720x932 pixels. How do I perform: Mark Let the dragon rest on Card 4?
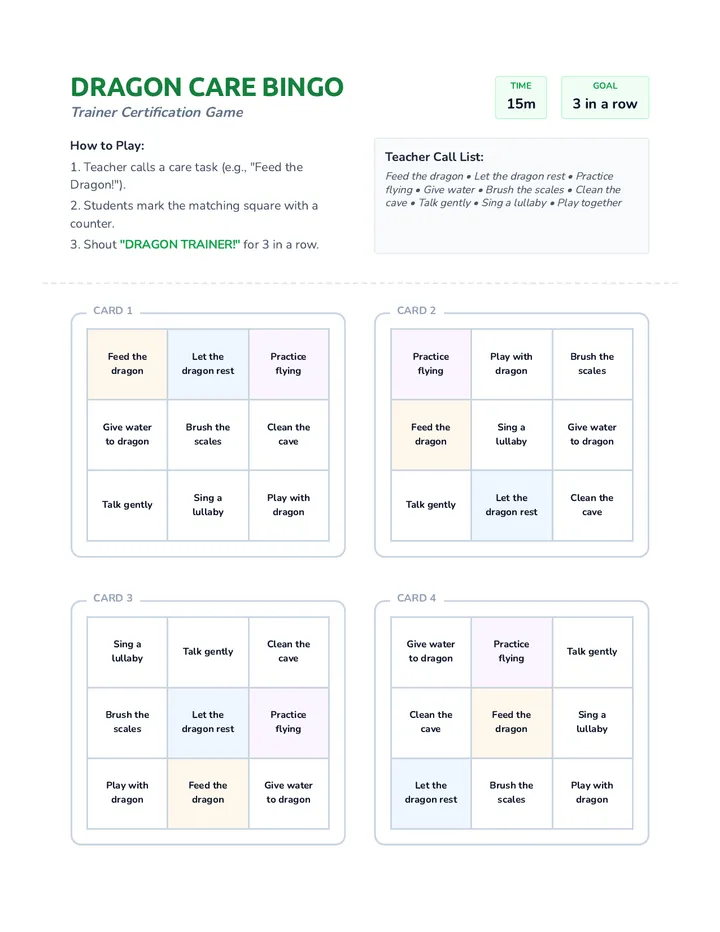(431, 793)
